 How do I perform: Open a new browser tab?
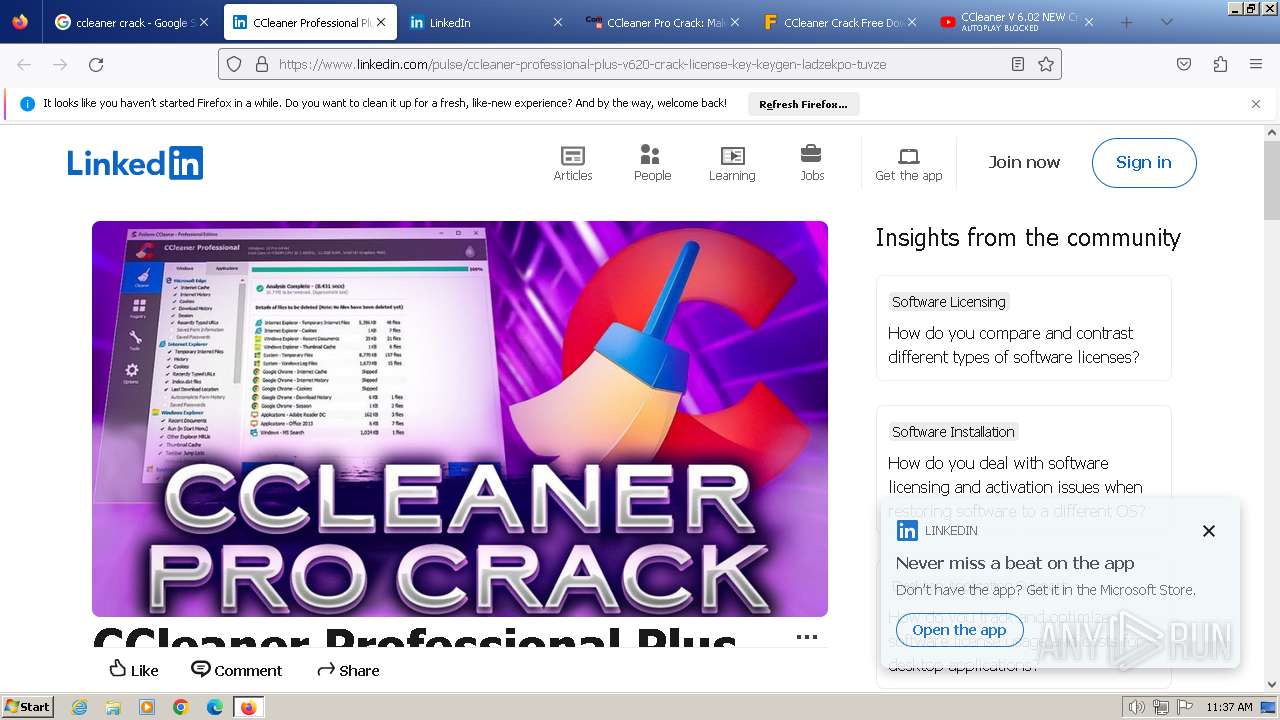1127,22
